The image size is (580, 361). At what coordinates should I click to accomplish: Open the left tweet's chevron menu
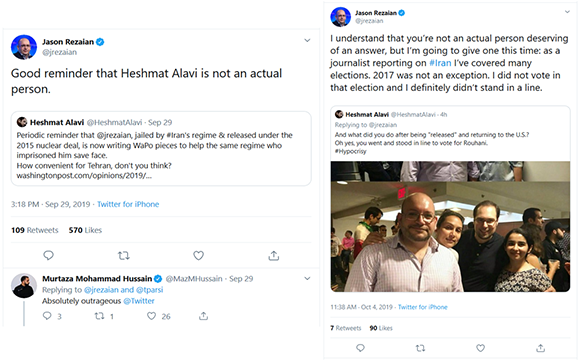(x=307, y=40)
